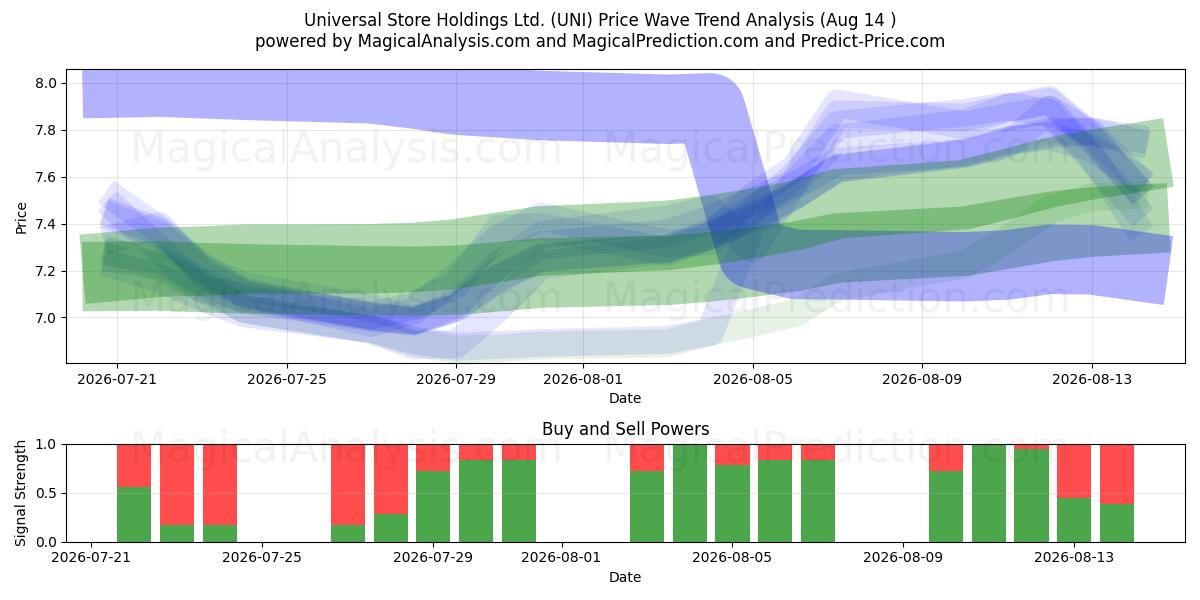Click the 0.5 signal strength tick

click(48, 493)
